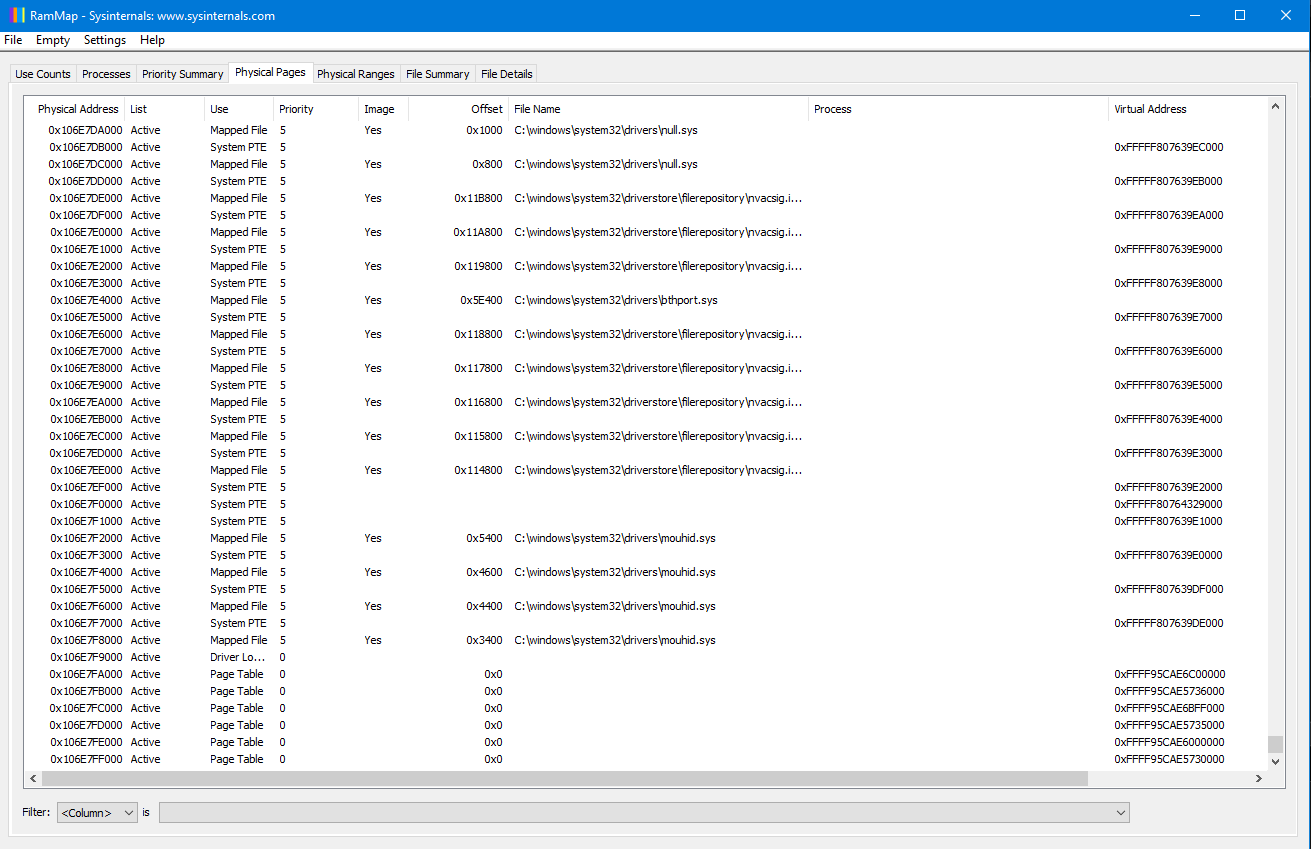Screen dimensions: 1311x849
Task: Click the vertical scrollbar down arrow
Action: point(1275,762)
